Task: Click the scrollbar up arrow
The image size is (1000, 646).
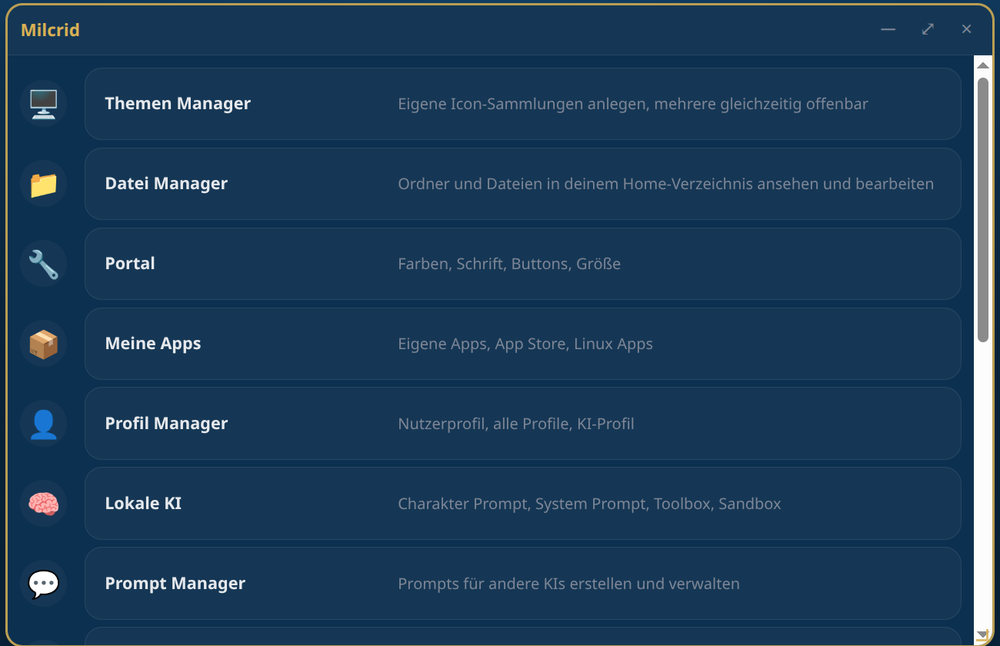Action: click(x=983, y=65)
